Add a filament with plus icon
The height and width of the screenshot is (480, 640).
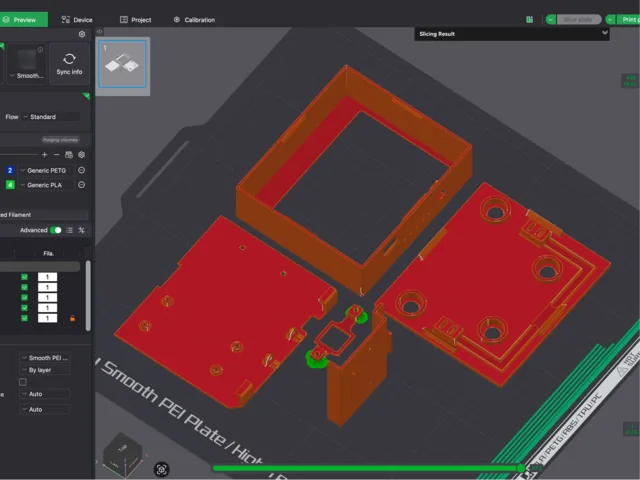coord(44,155)
